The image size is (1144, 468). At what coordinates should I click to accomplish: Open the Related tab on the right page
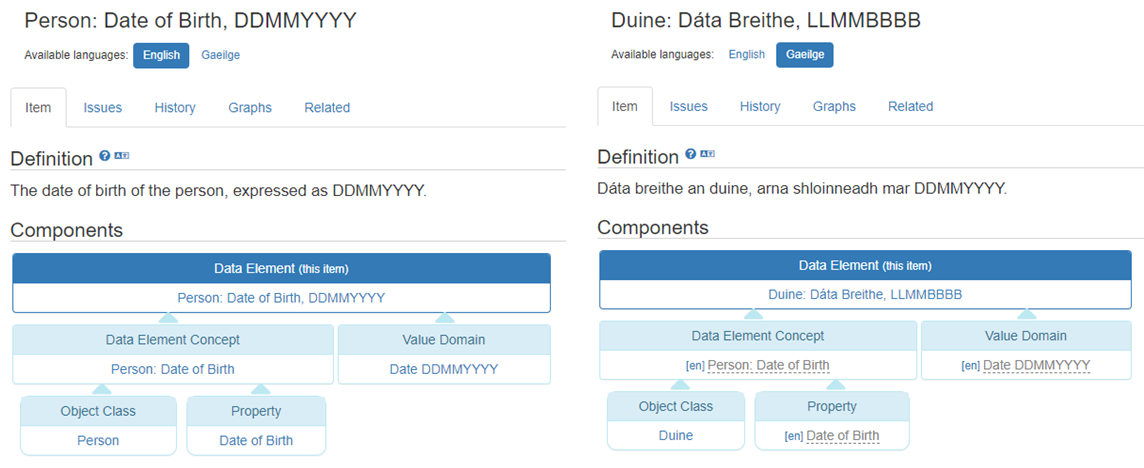[911, 106]
